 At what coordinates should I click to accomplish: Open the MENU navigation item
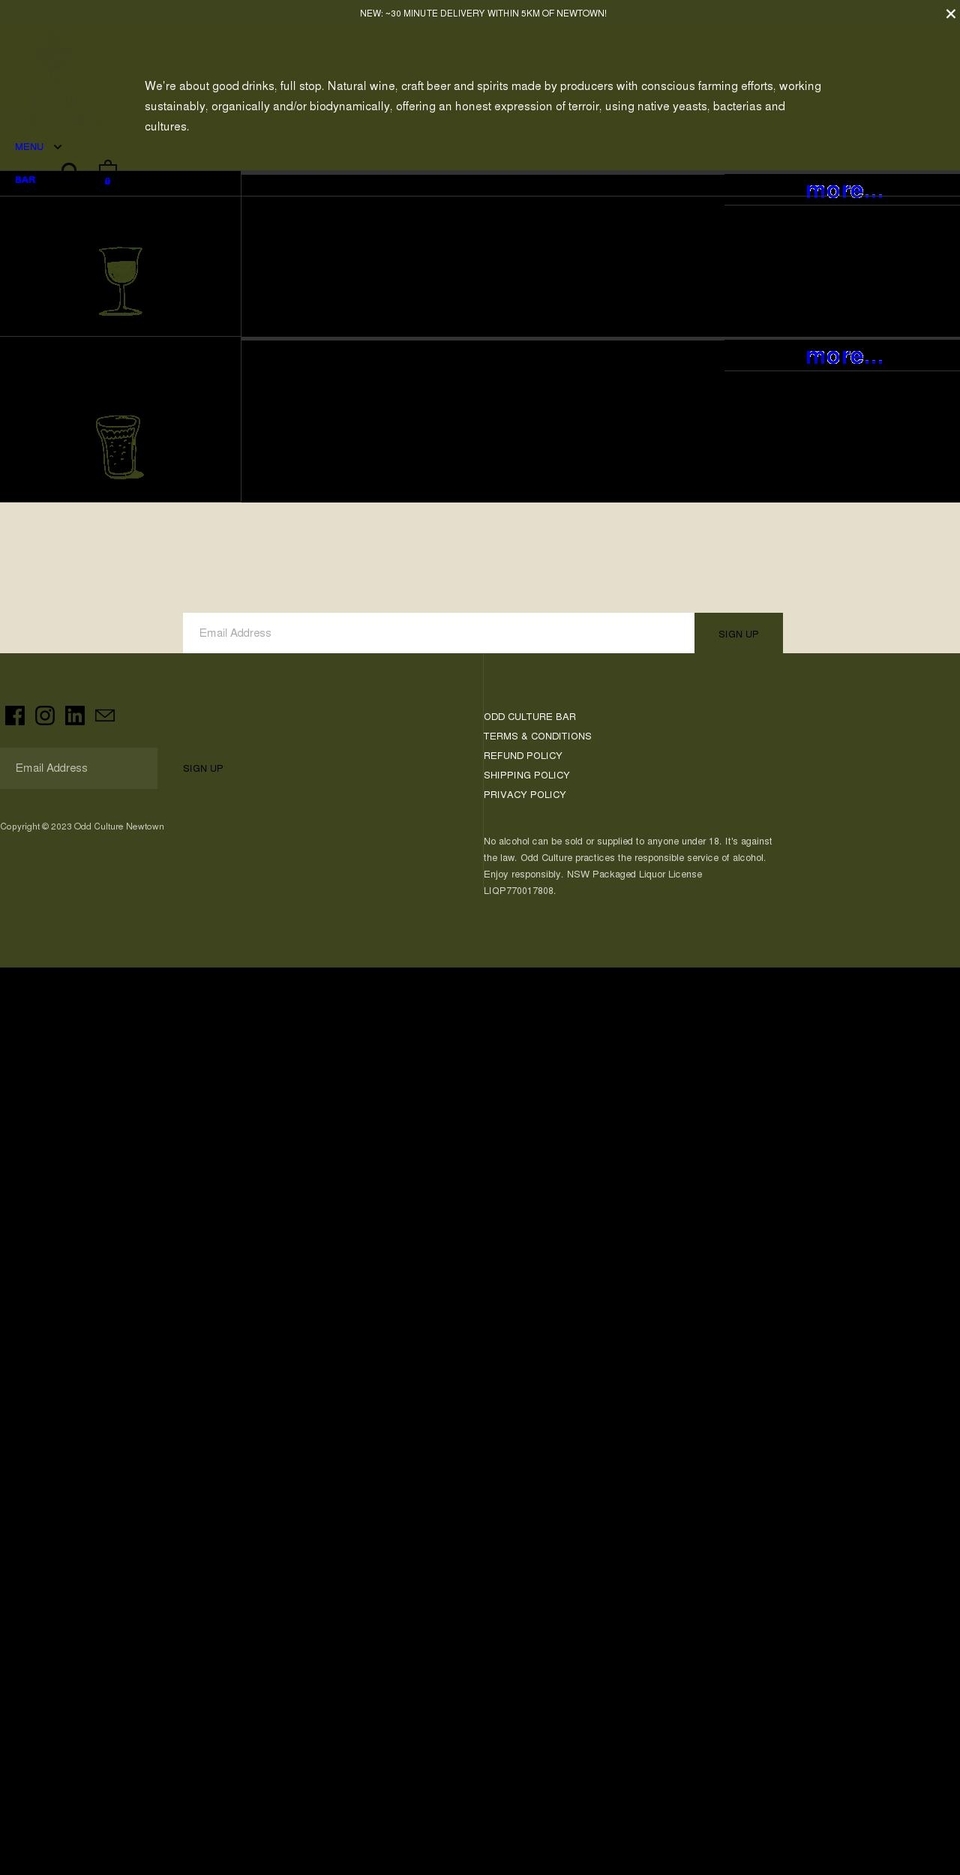click(x=29, y=147)
